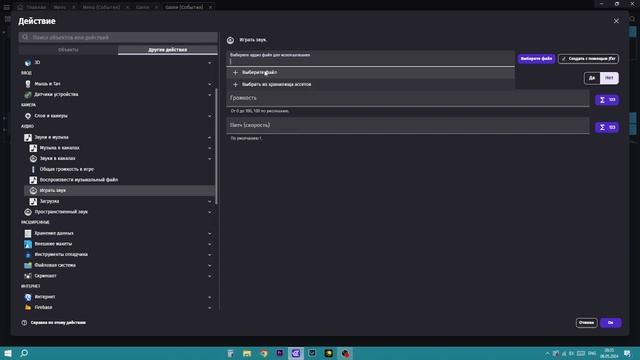This screenshot has height=360, width=640.
Task: Open Справка по этому действию link
Action: (x=58, y=322)
